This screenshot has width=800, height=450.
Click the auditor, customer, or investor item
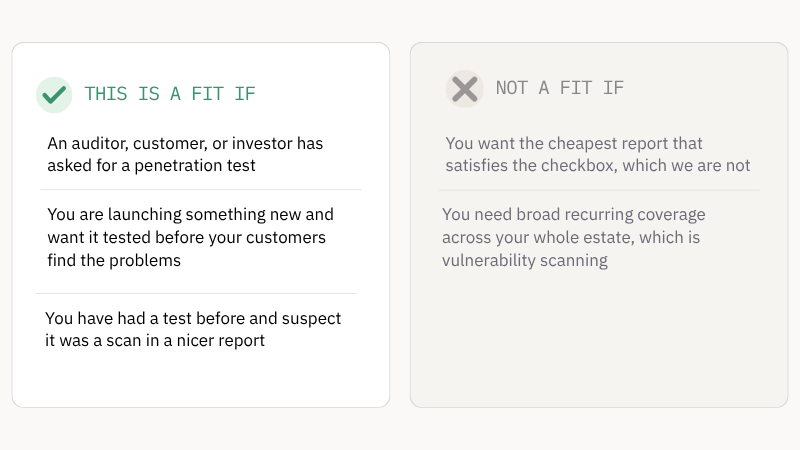185,154
